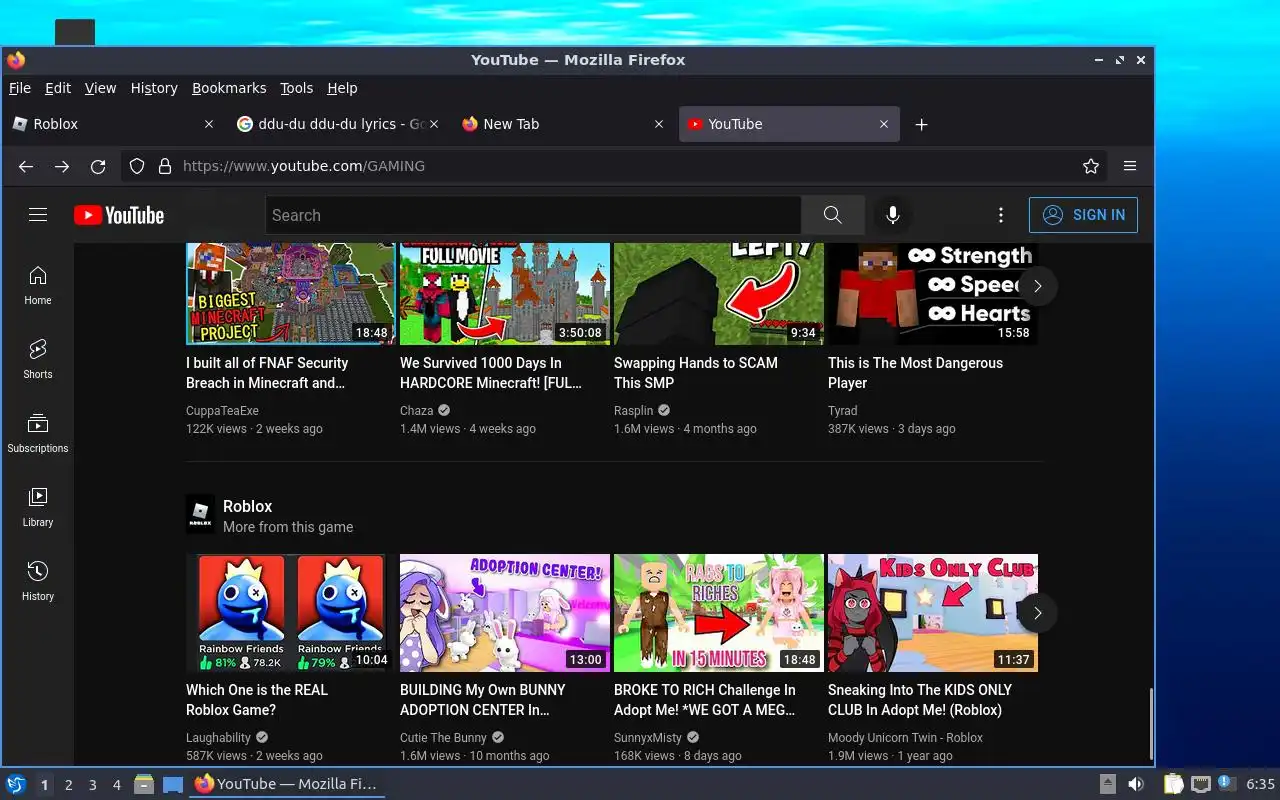The width and height of the screenshot is (1280, 800).
Task: Close the Roblox tab
Action: coord(209,124)
